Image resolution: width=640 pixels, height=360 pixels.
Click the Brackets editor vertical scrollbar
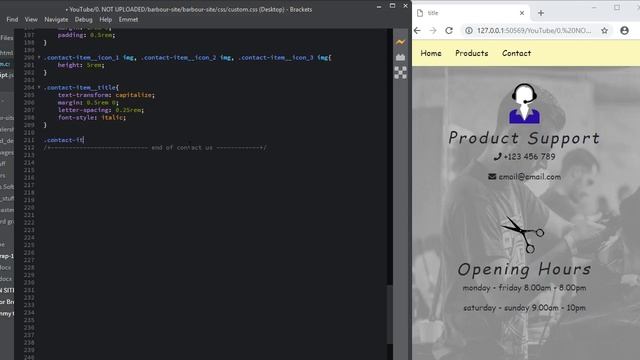390,314
